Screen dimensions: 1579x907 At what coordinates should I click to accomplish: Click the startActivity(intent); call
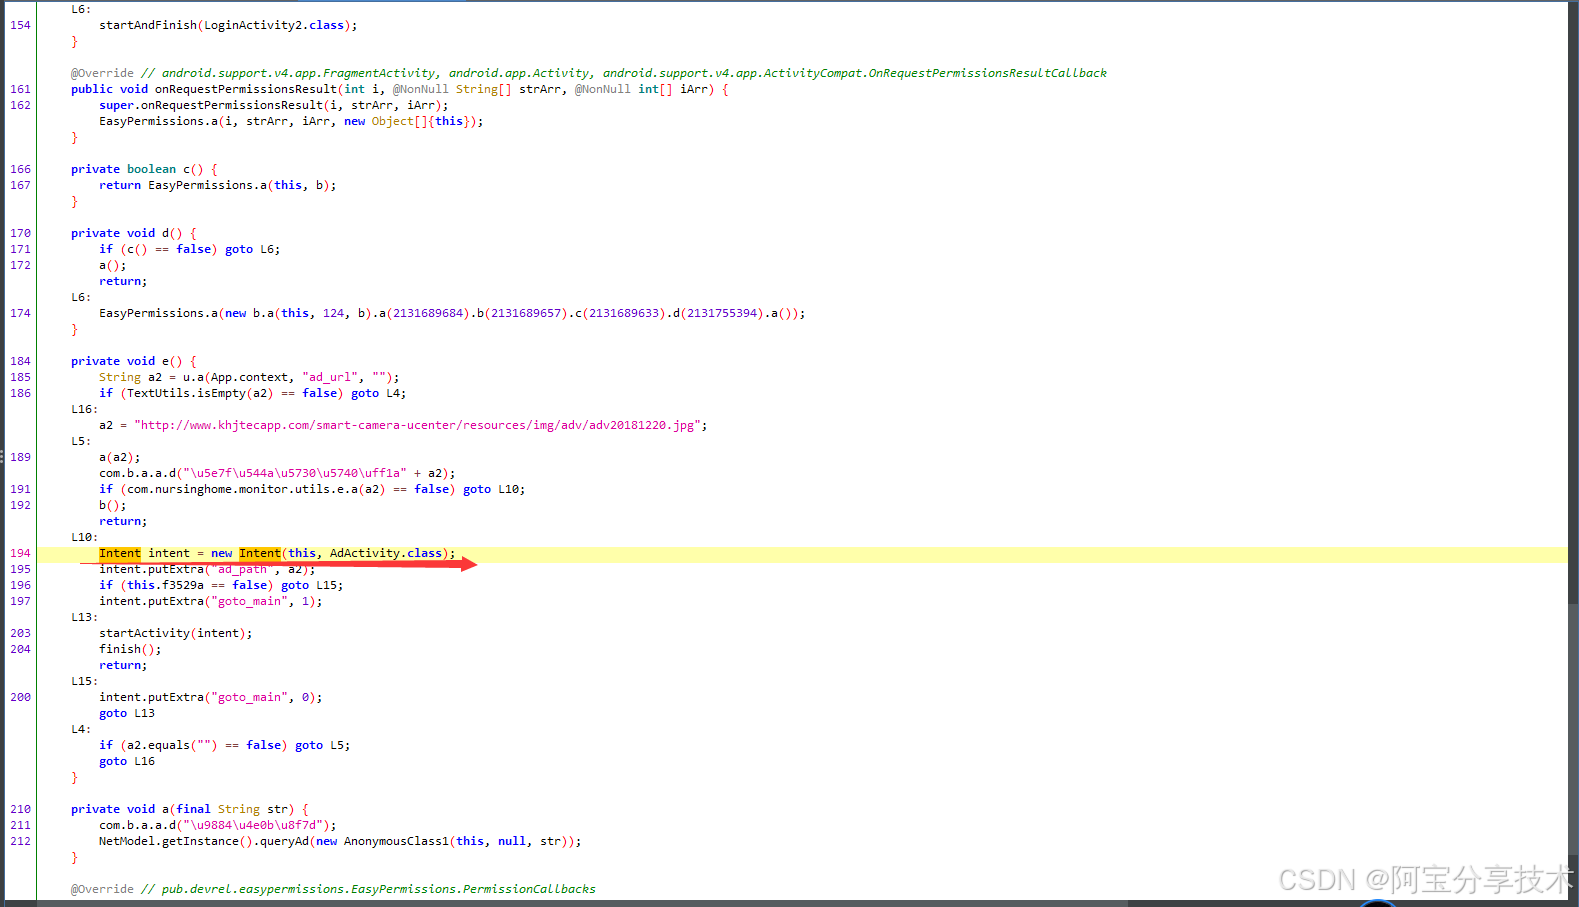(175, 633)
